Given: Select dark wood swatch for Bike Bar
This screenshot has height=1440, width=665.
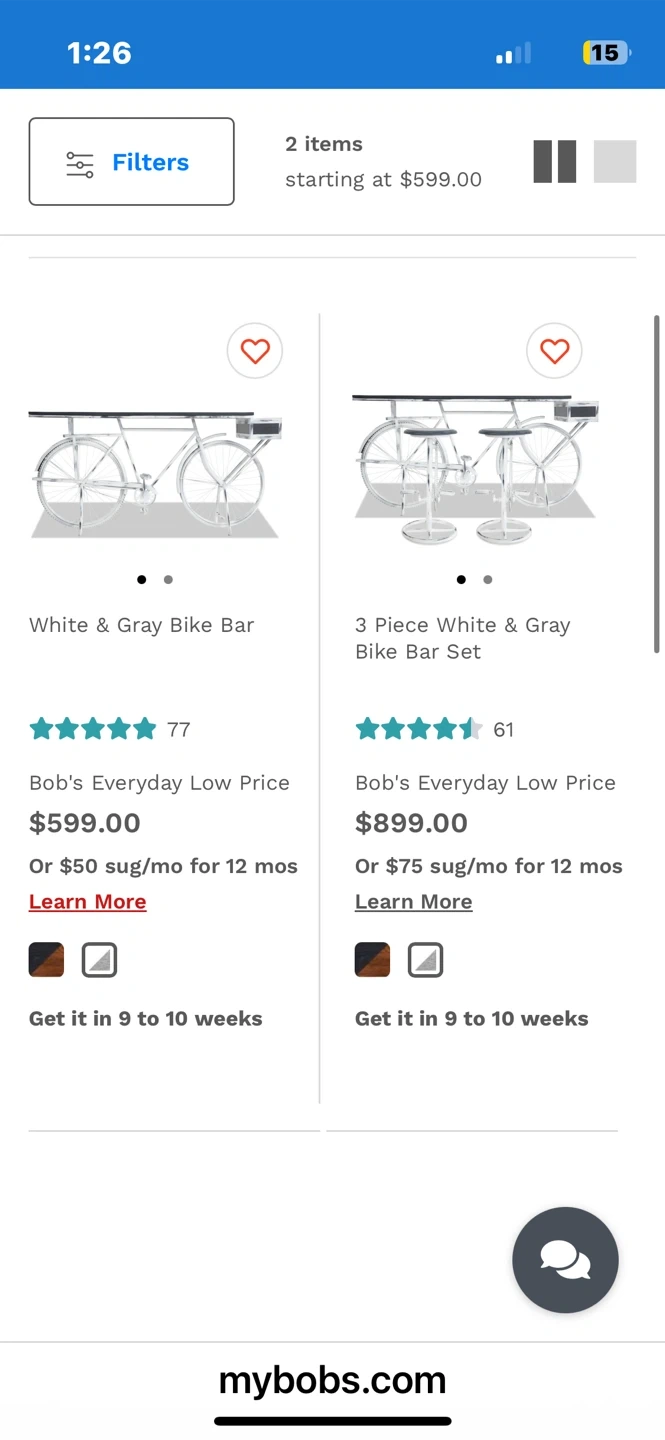Looking at the screenshot, I should click(x=46, y=960).
